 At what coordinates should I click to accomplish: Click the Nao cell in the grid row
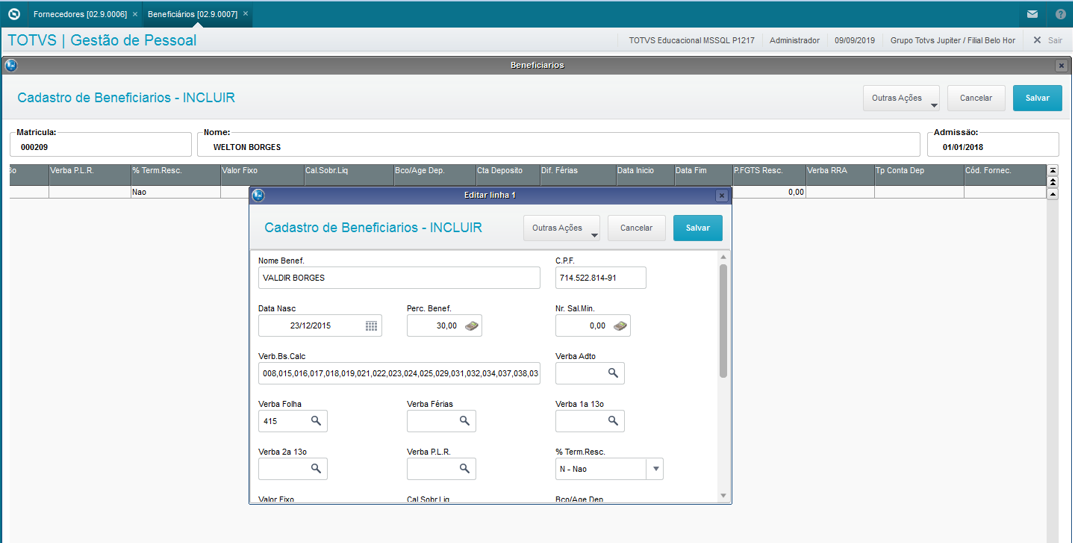pos(175,192)
